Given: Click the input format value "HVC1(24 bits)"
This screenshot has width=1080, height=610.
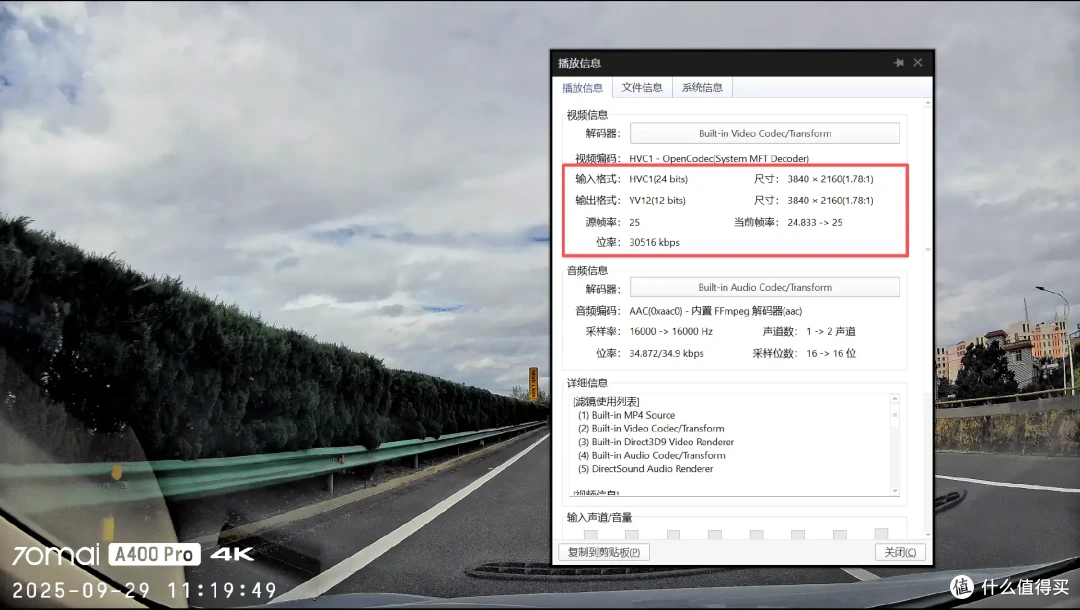Looking at the screenshot, I should (x=658, y=179).
